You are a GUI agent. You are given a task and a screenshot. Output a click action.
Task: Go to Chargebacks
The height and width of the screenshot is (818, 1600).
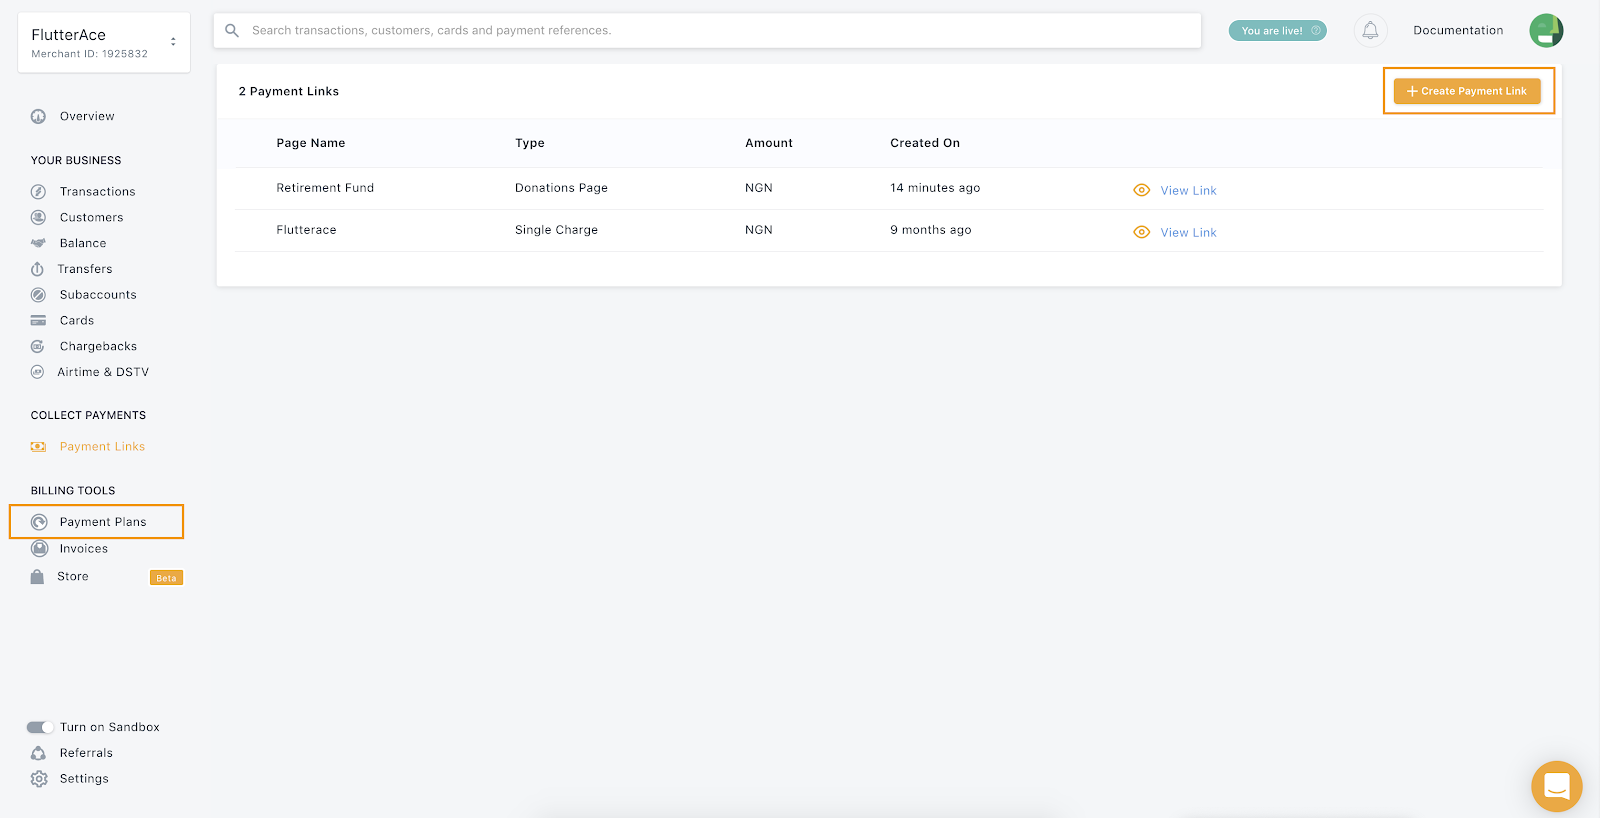pyautogui.click(x=98, y=346)
